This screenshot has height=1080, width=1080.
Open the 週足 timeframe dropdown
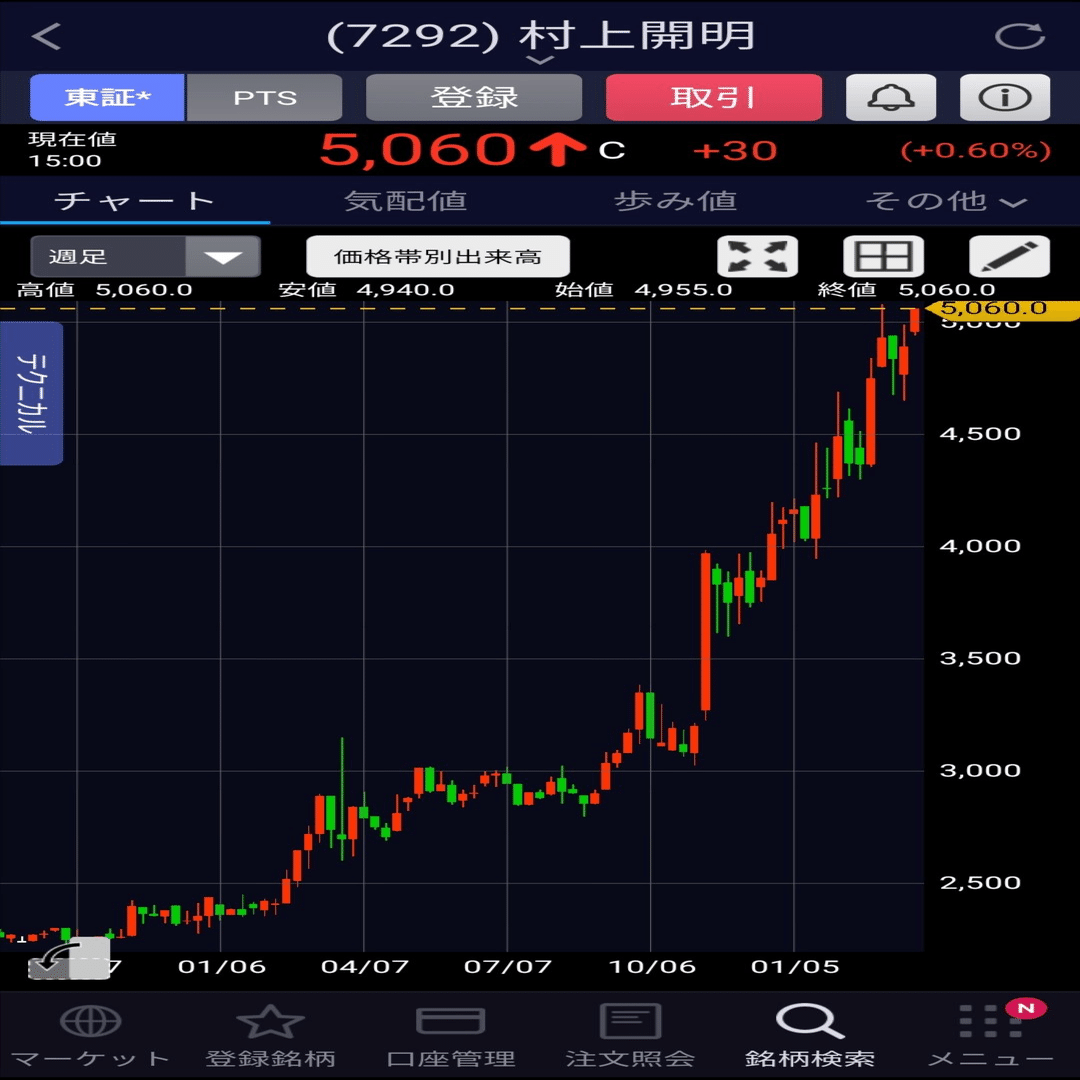(x=145, y=256)
